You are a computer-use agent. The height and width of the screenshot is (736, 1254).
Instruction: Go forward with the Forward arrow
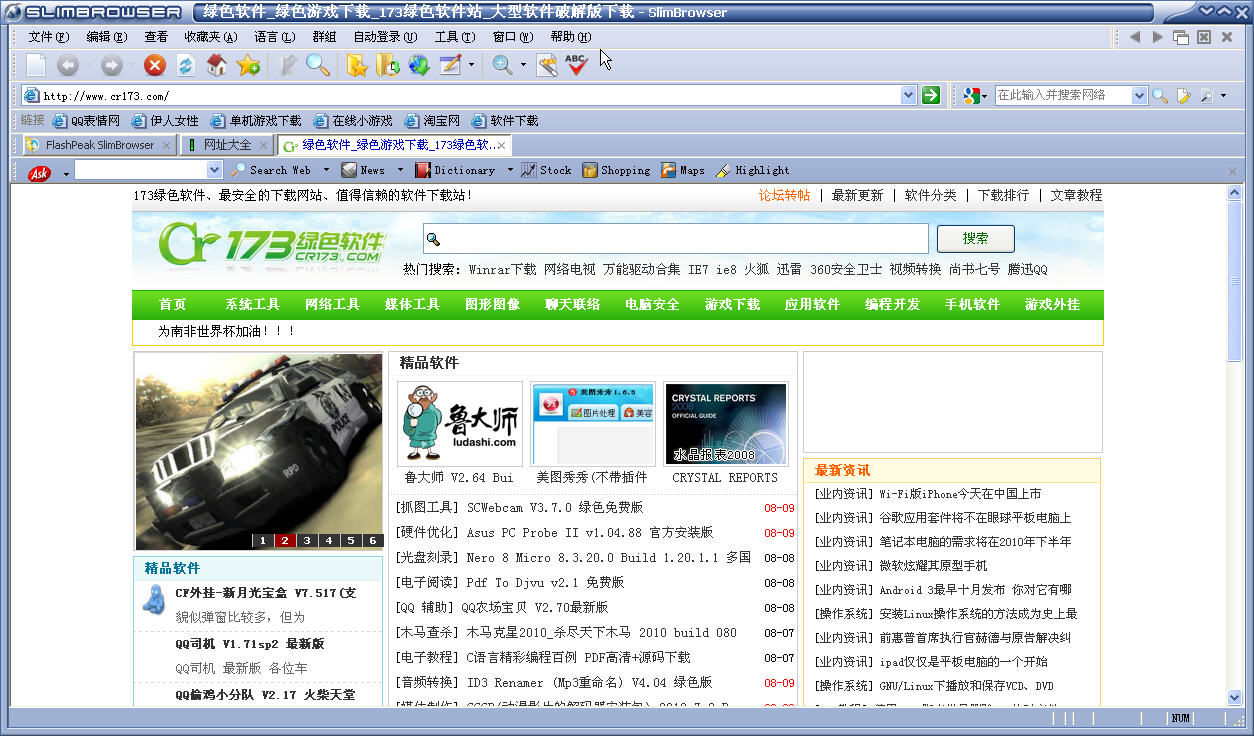tap(111, 66)
